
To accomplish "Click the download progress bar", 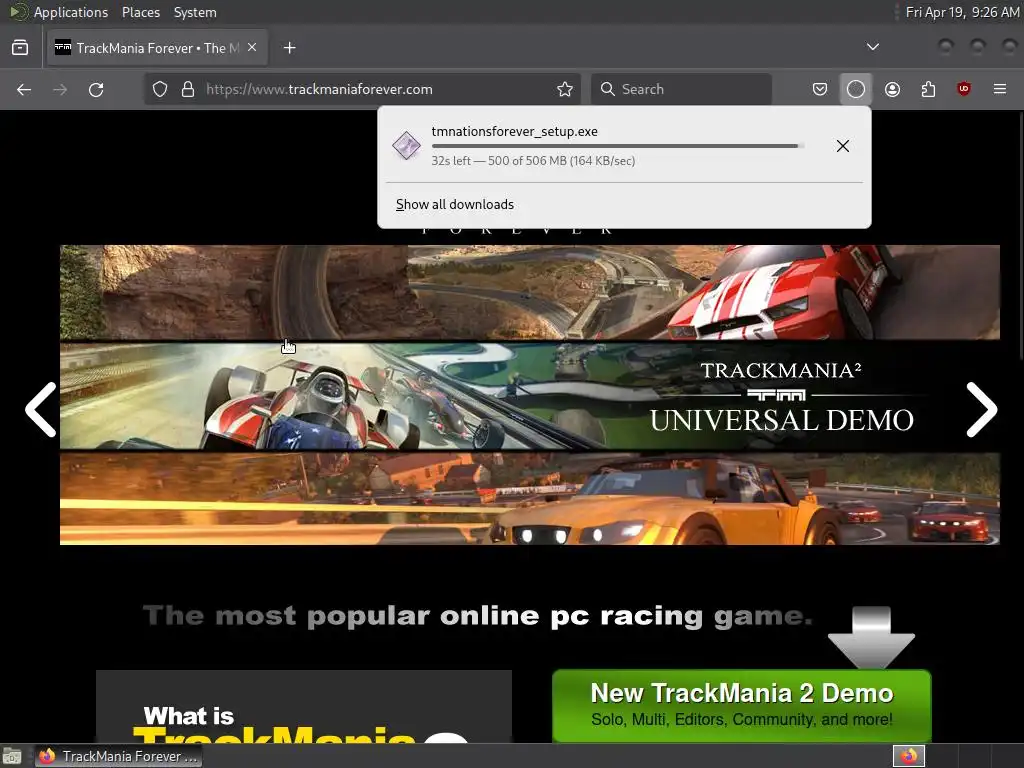I will (617, 146).
